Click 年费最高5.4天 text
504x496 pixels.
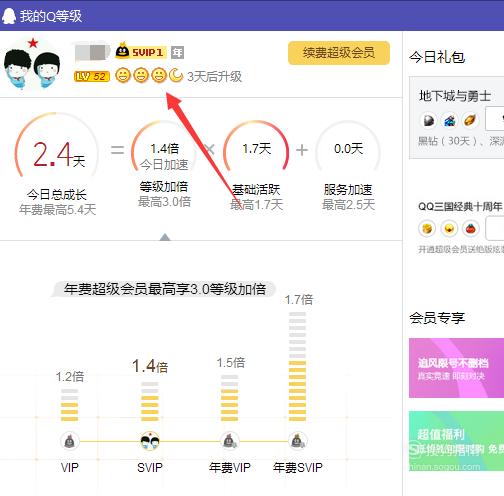[57, 210]
